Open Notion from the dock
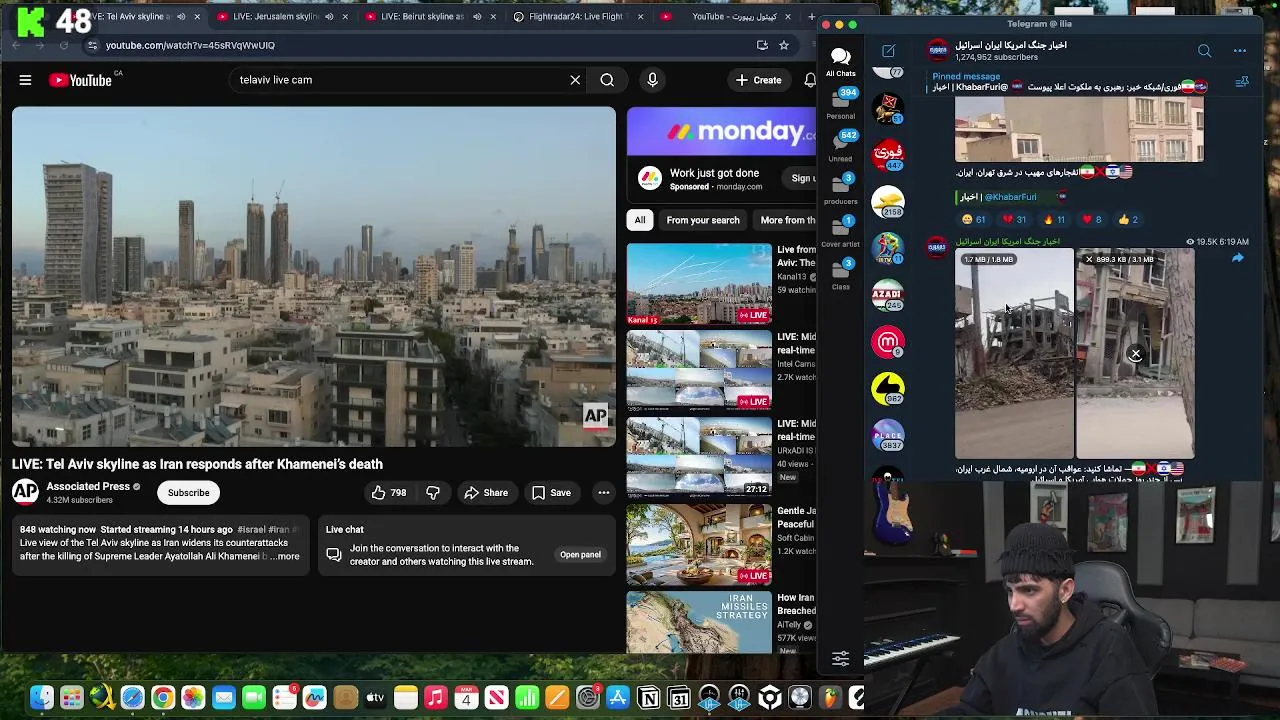Viewport: 1280px width, 720px height. 648,698
